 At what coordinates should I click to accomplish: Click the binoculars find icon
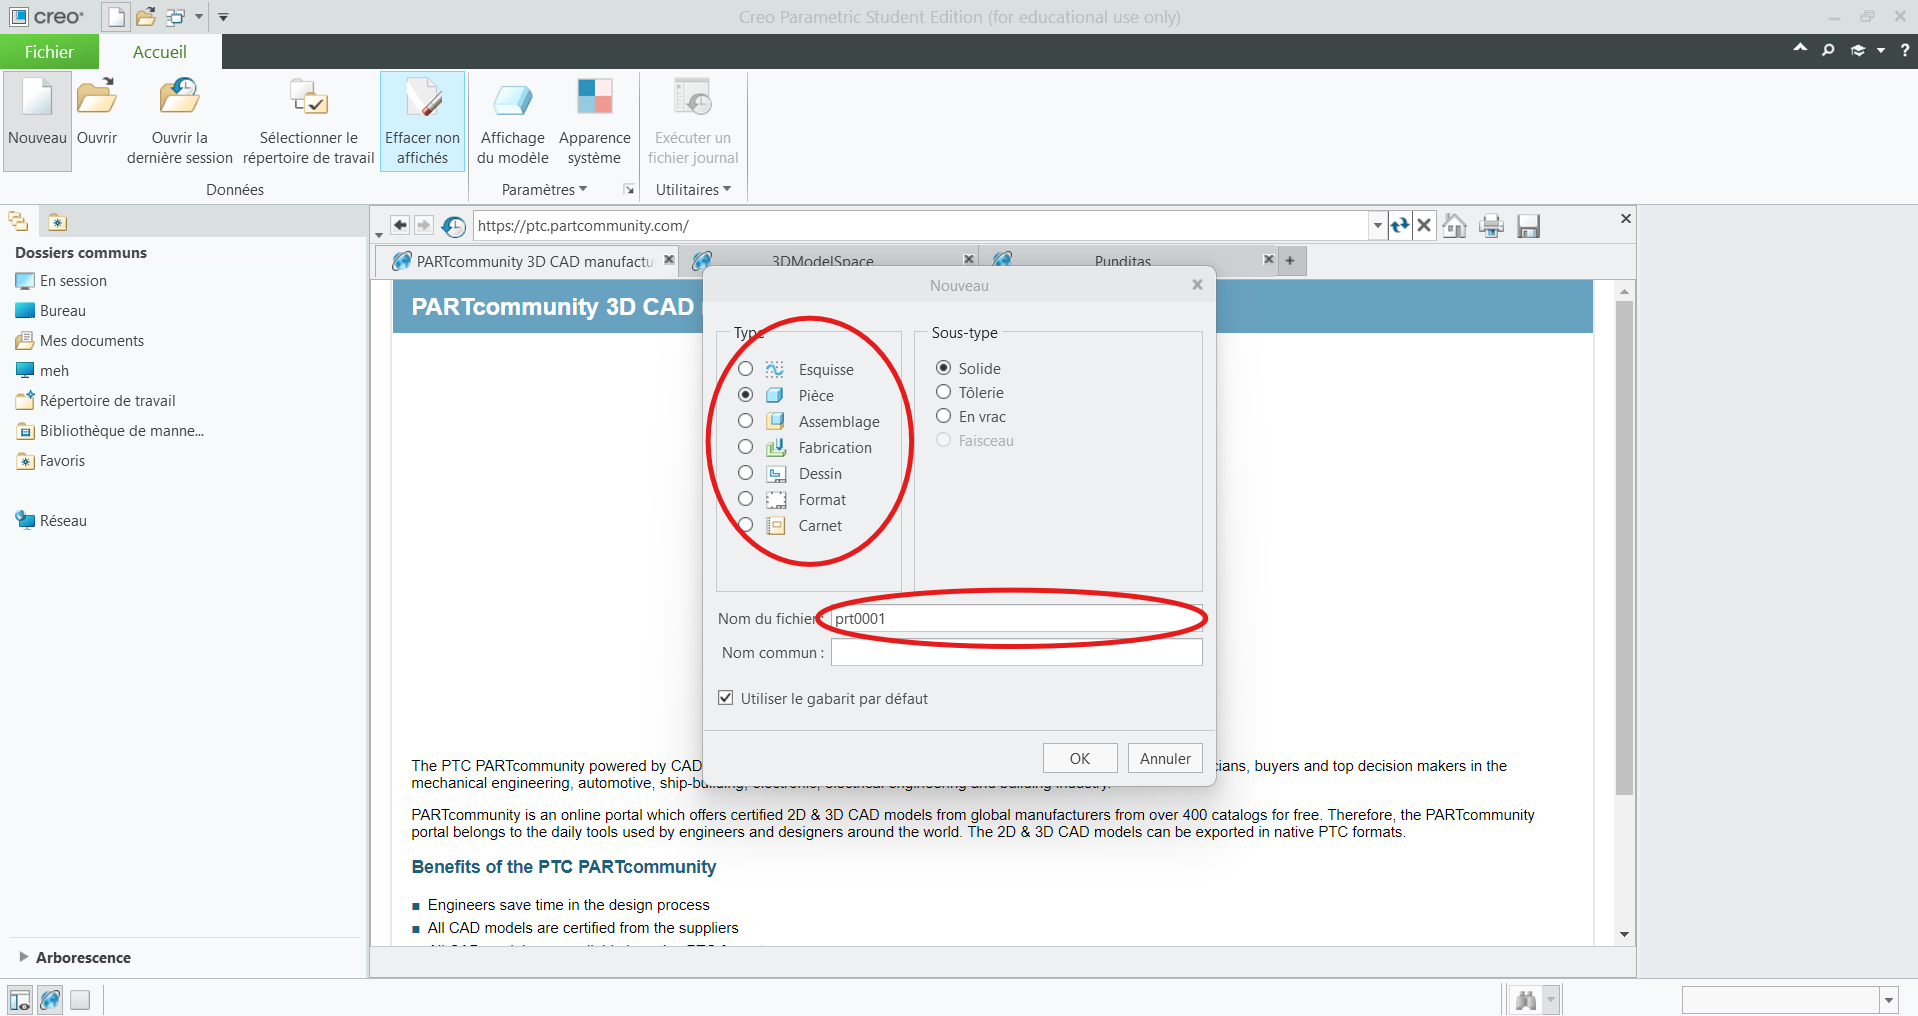click(1526, 1000)
